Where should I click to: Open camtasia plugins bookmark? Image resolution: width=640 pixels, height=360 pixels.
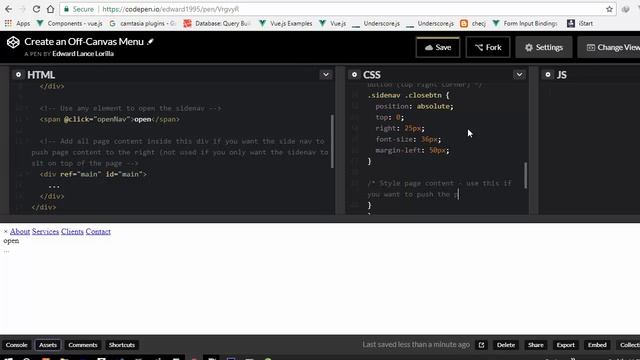pos(142,24)
